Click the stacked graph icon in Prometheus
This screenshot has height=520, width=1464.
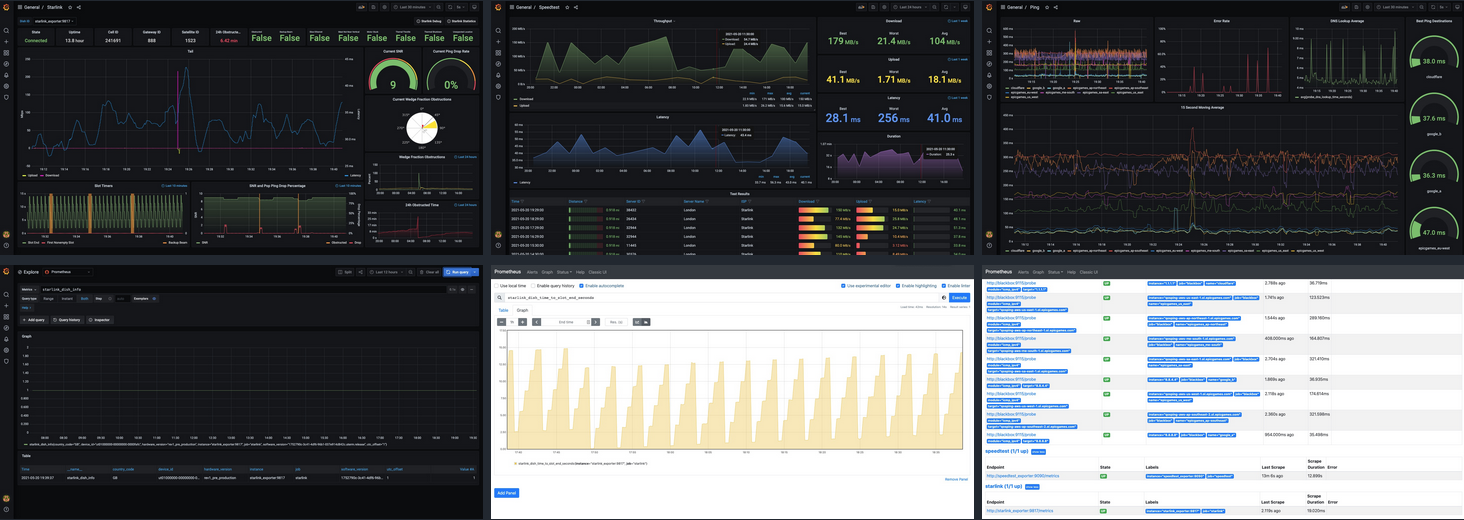[x=645, y=322]
